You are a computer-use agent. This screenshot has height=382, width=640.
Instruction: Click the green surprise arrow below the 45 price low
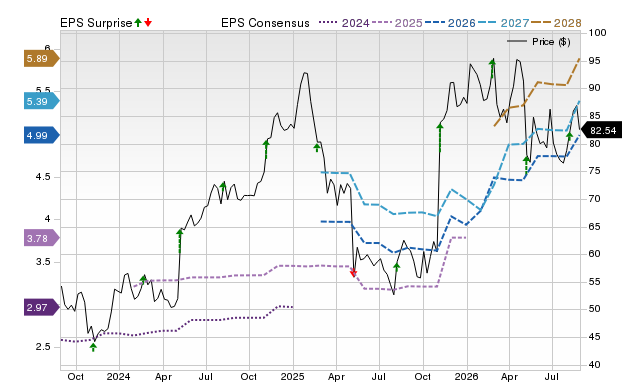click(93, 347)
